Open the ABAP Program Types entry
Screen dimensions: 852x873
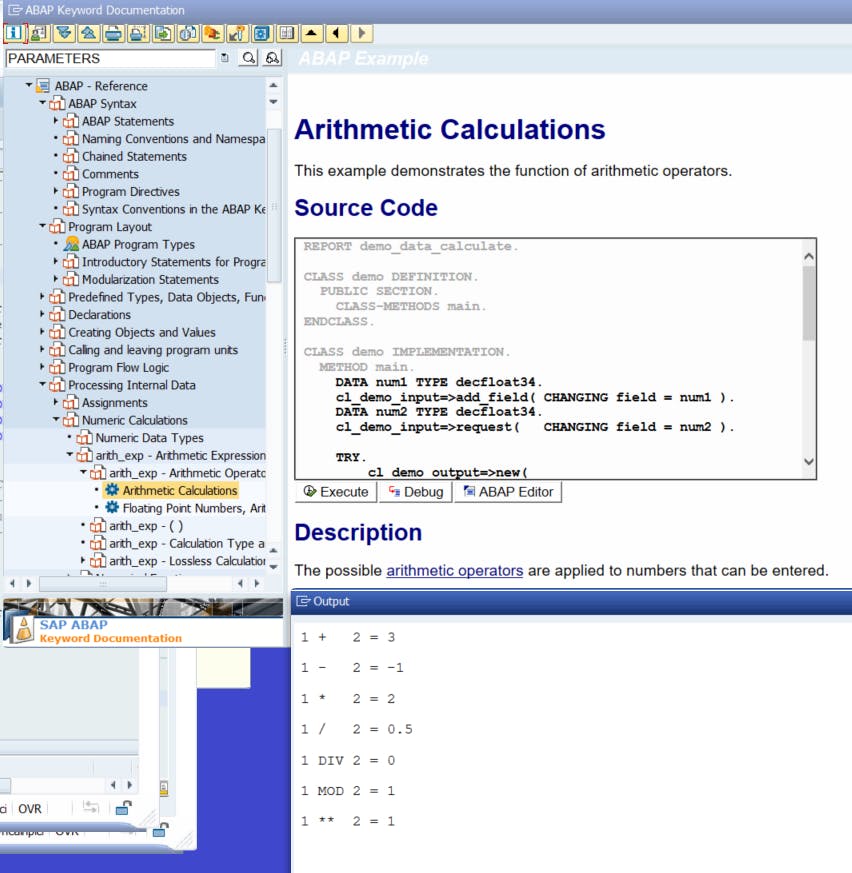[138, 244]
